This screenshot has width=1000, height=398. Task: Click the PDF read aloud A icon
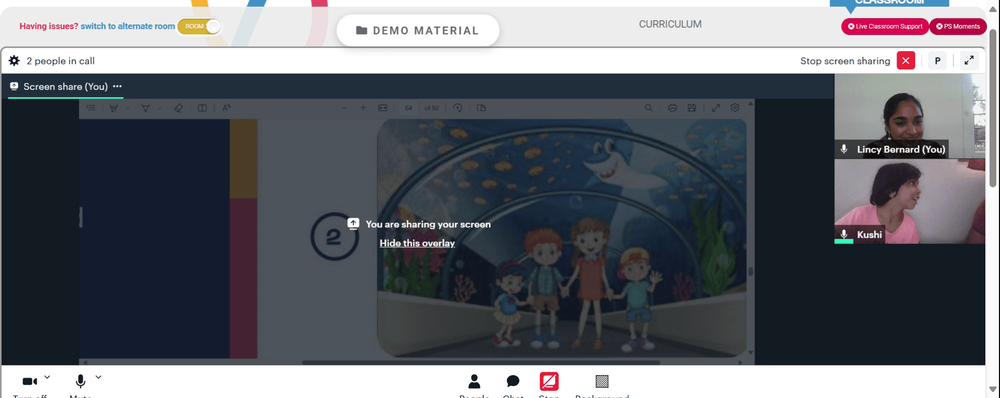point(226,108)
